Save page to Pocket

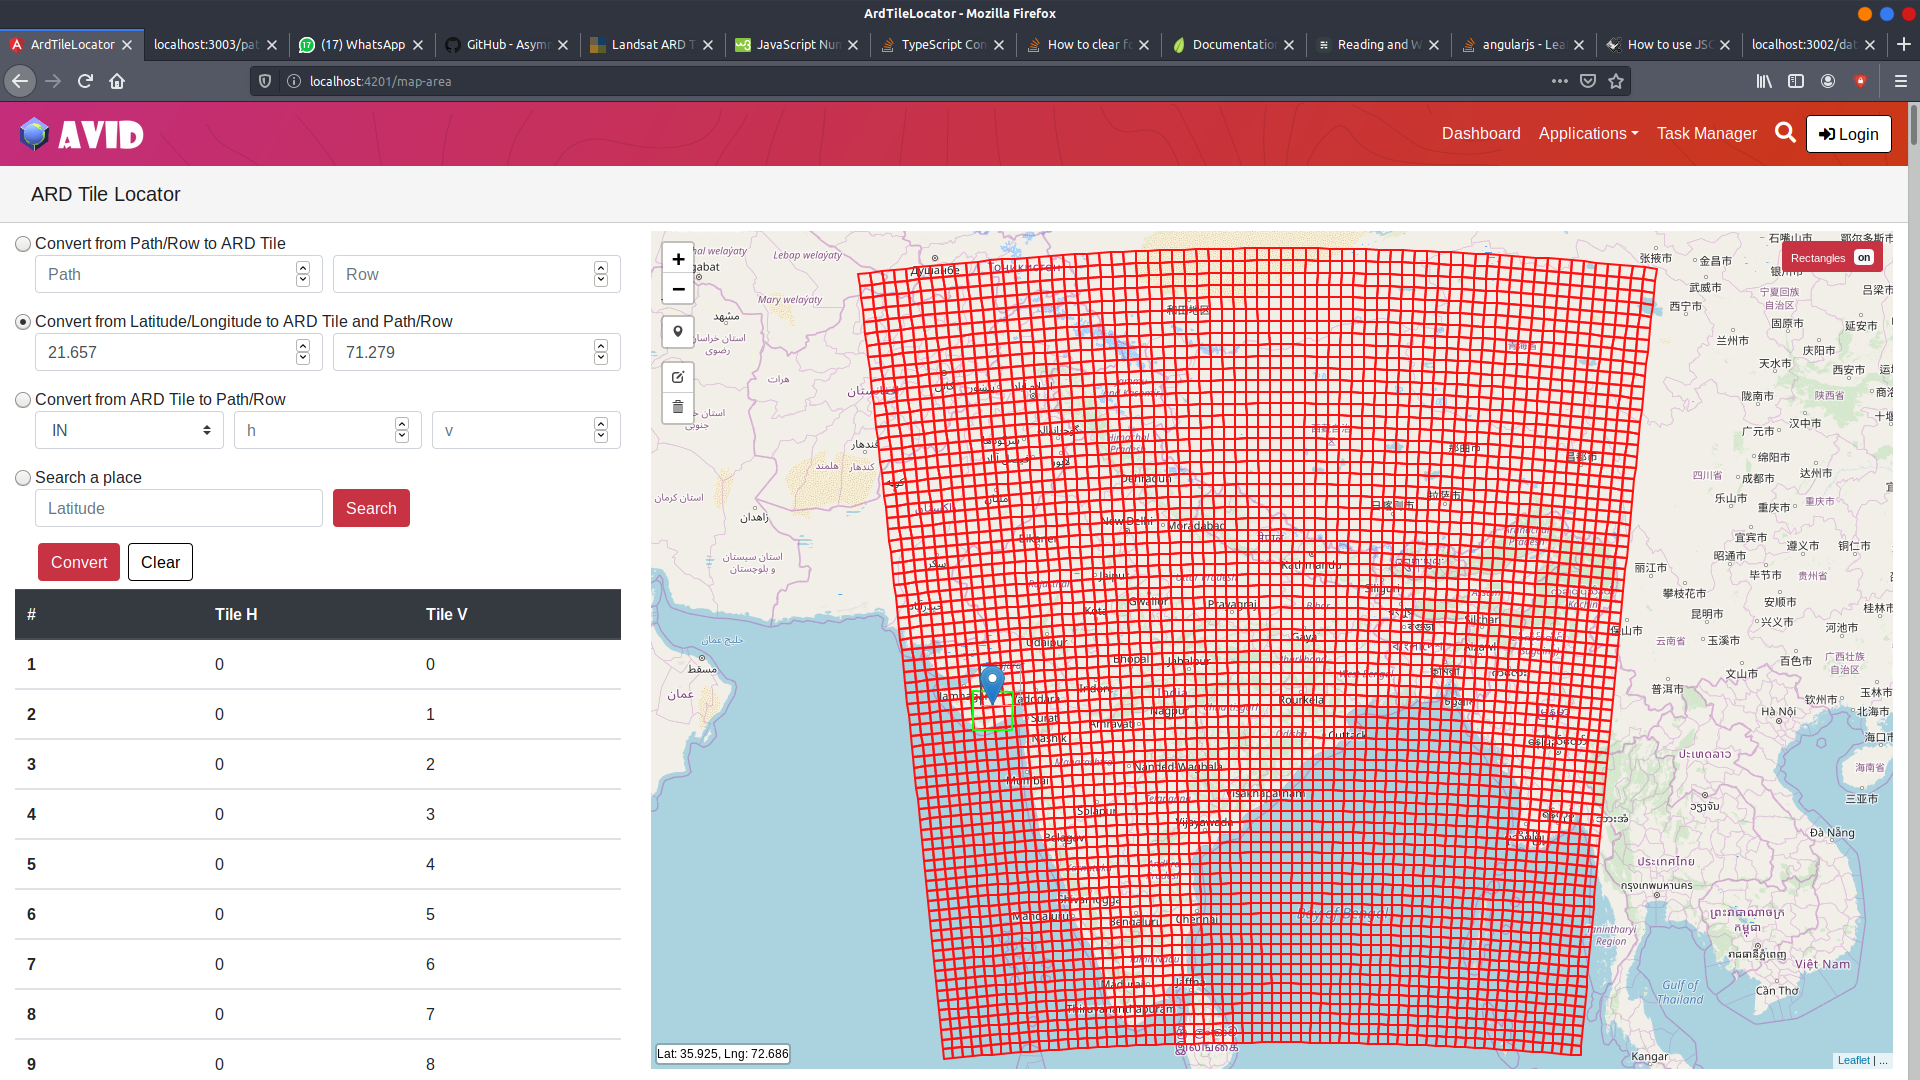click(x=1588, y=81)
